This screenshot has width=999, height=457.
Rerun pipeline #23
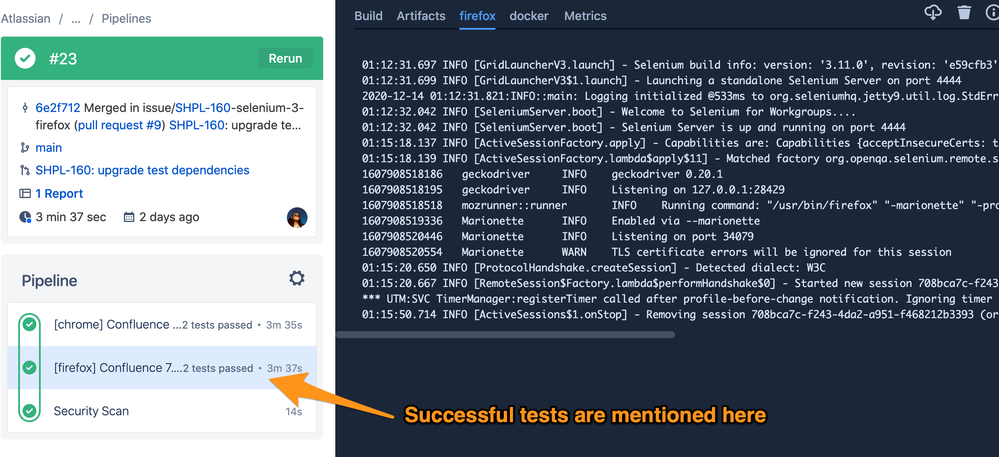coord(285,59)
